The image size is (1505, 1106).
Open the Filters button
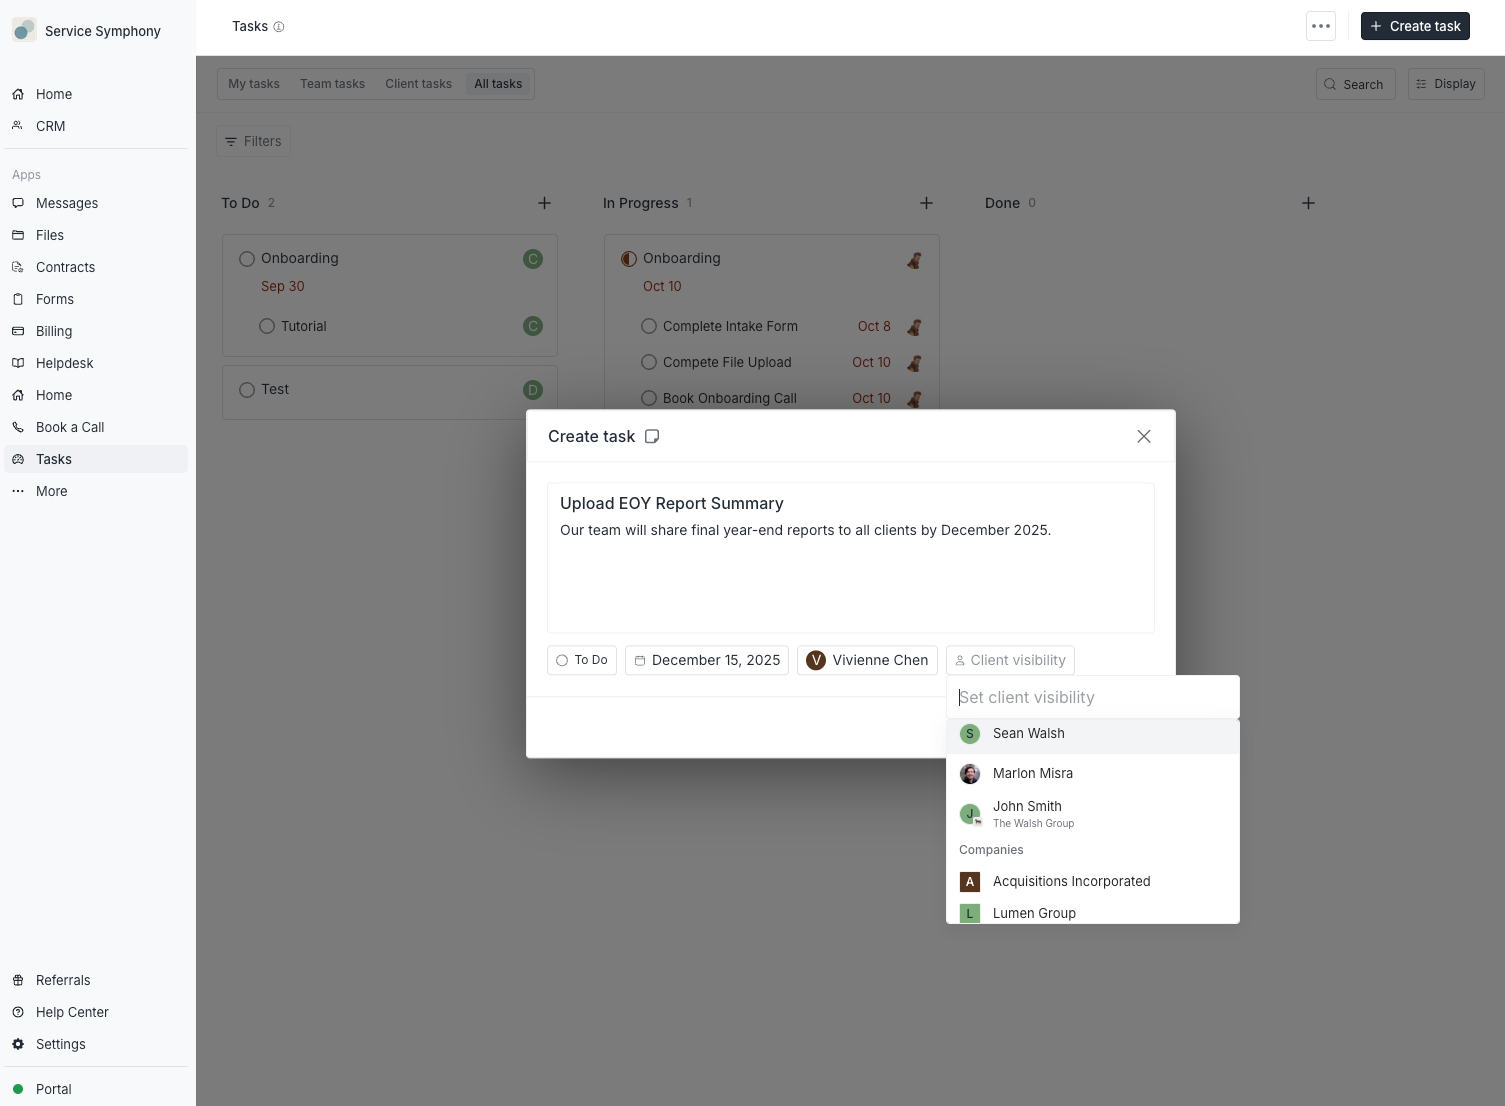(x=253, y=141)
